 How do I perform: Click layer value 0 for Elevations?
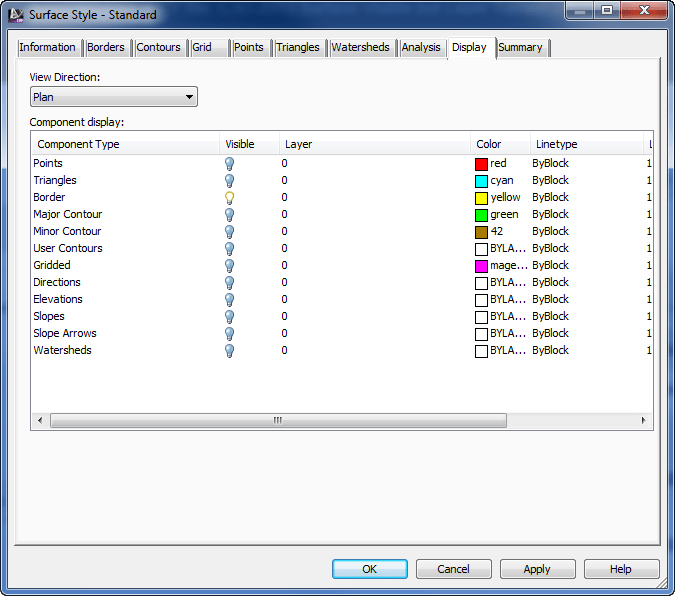(284, 299)
